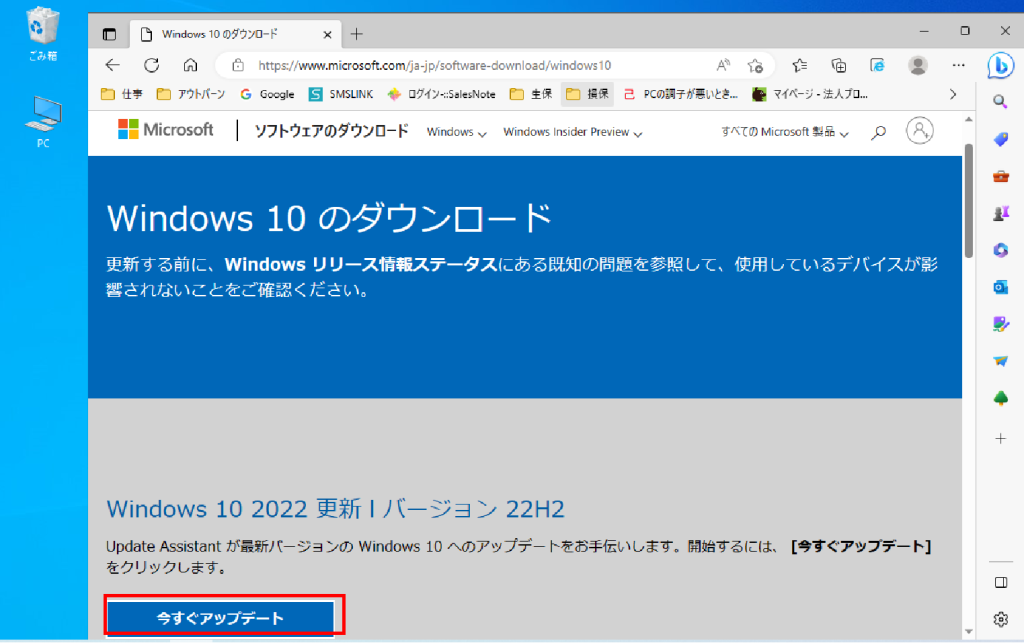Open a new browser tab

[x=357, y=34]
